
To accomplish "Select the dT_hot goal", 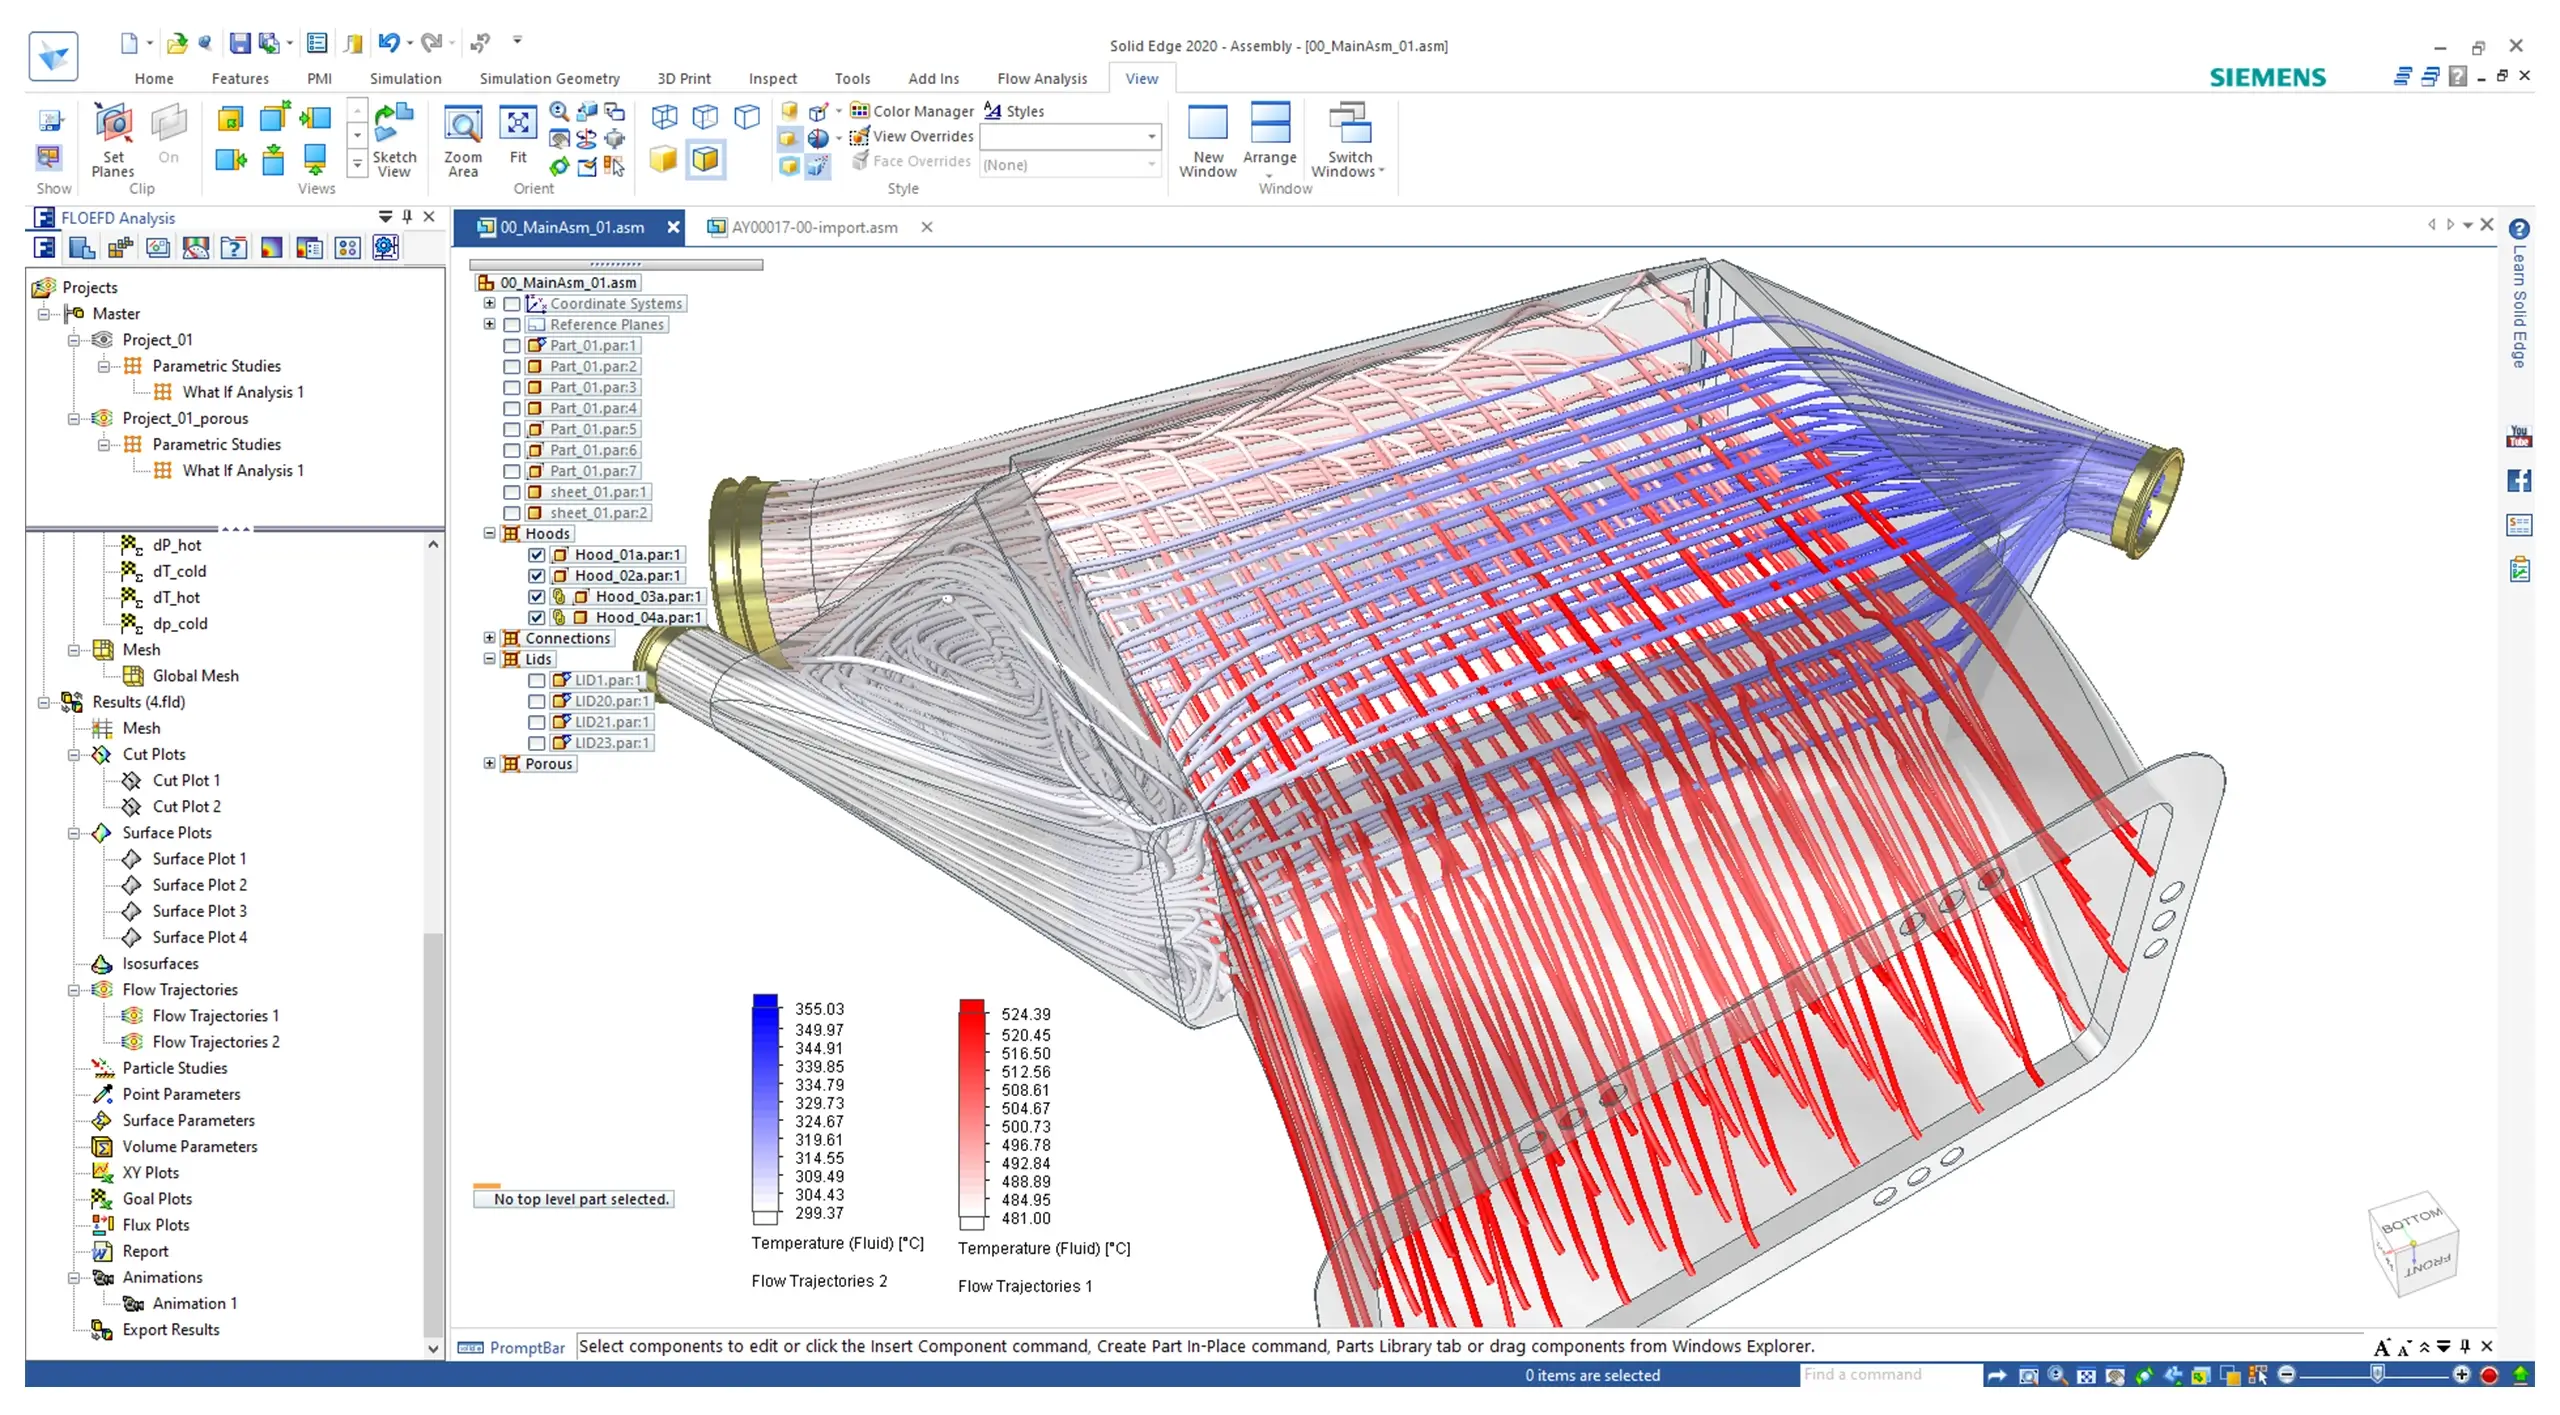I will point(176,597).
